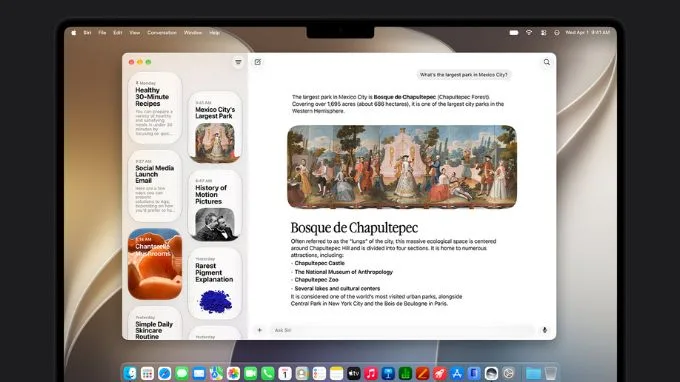The height and width of the screenshot is (382, 680).
Task: Open the Edit menu
Action: pos(118,33)
